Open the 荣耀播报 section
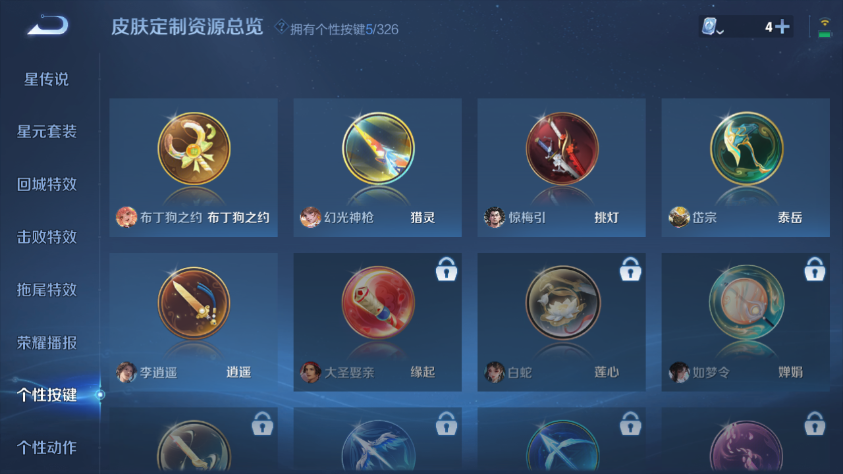Image resolution: width=843 pixels, height=474 pixels. click(x=47, y=343)
